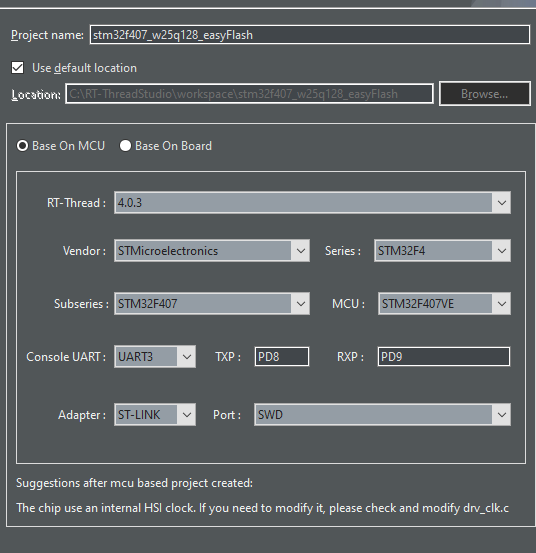536x553 pixels.
Task: Open the Series dropdown arrow
Action: pos(501,251)
